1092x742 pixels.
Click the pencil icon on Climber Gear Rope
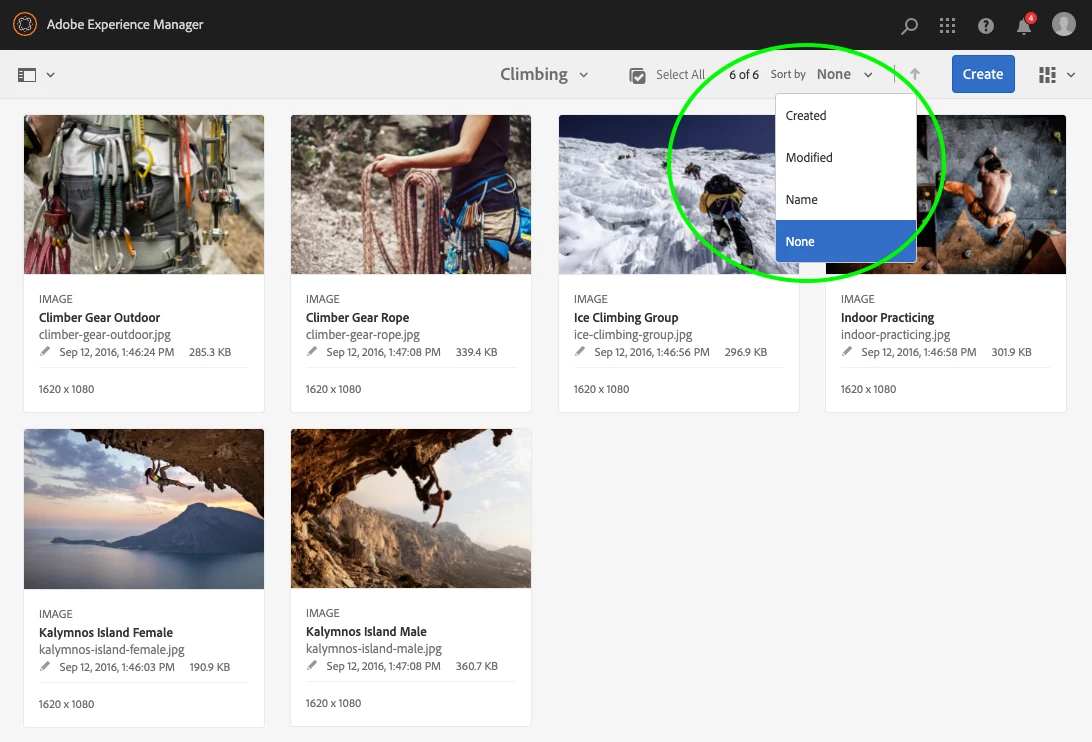tap(312, 352)
